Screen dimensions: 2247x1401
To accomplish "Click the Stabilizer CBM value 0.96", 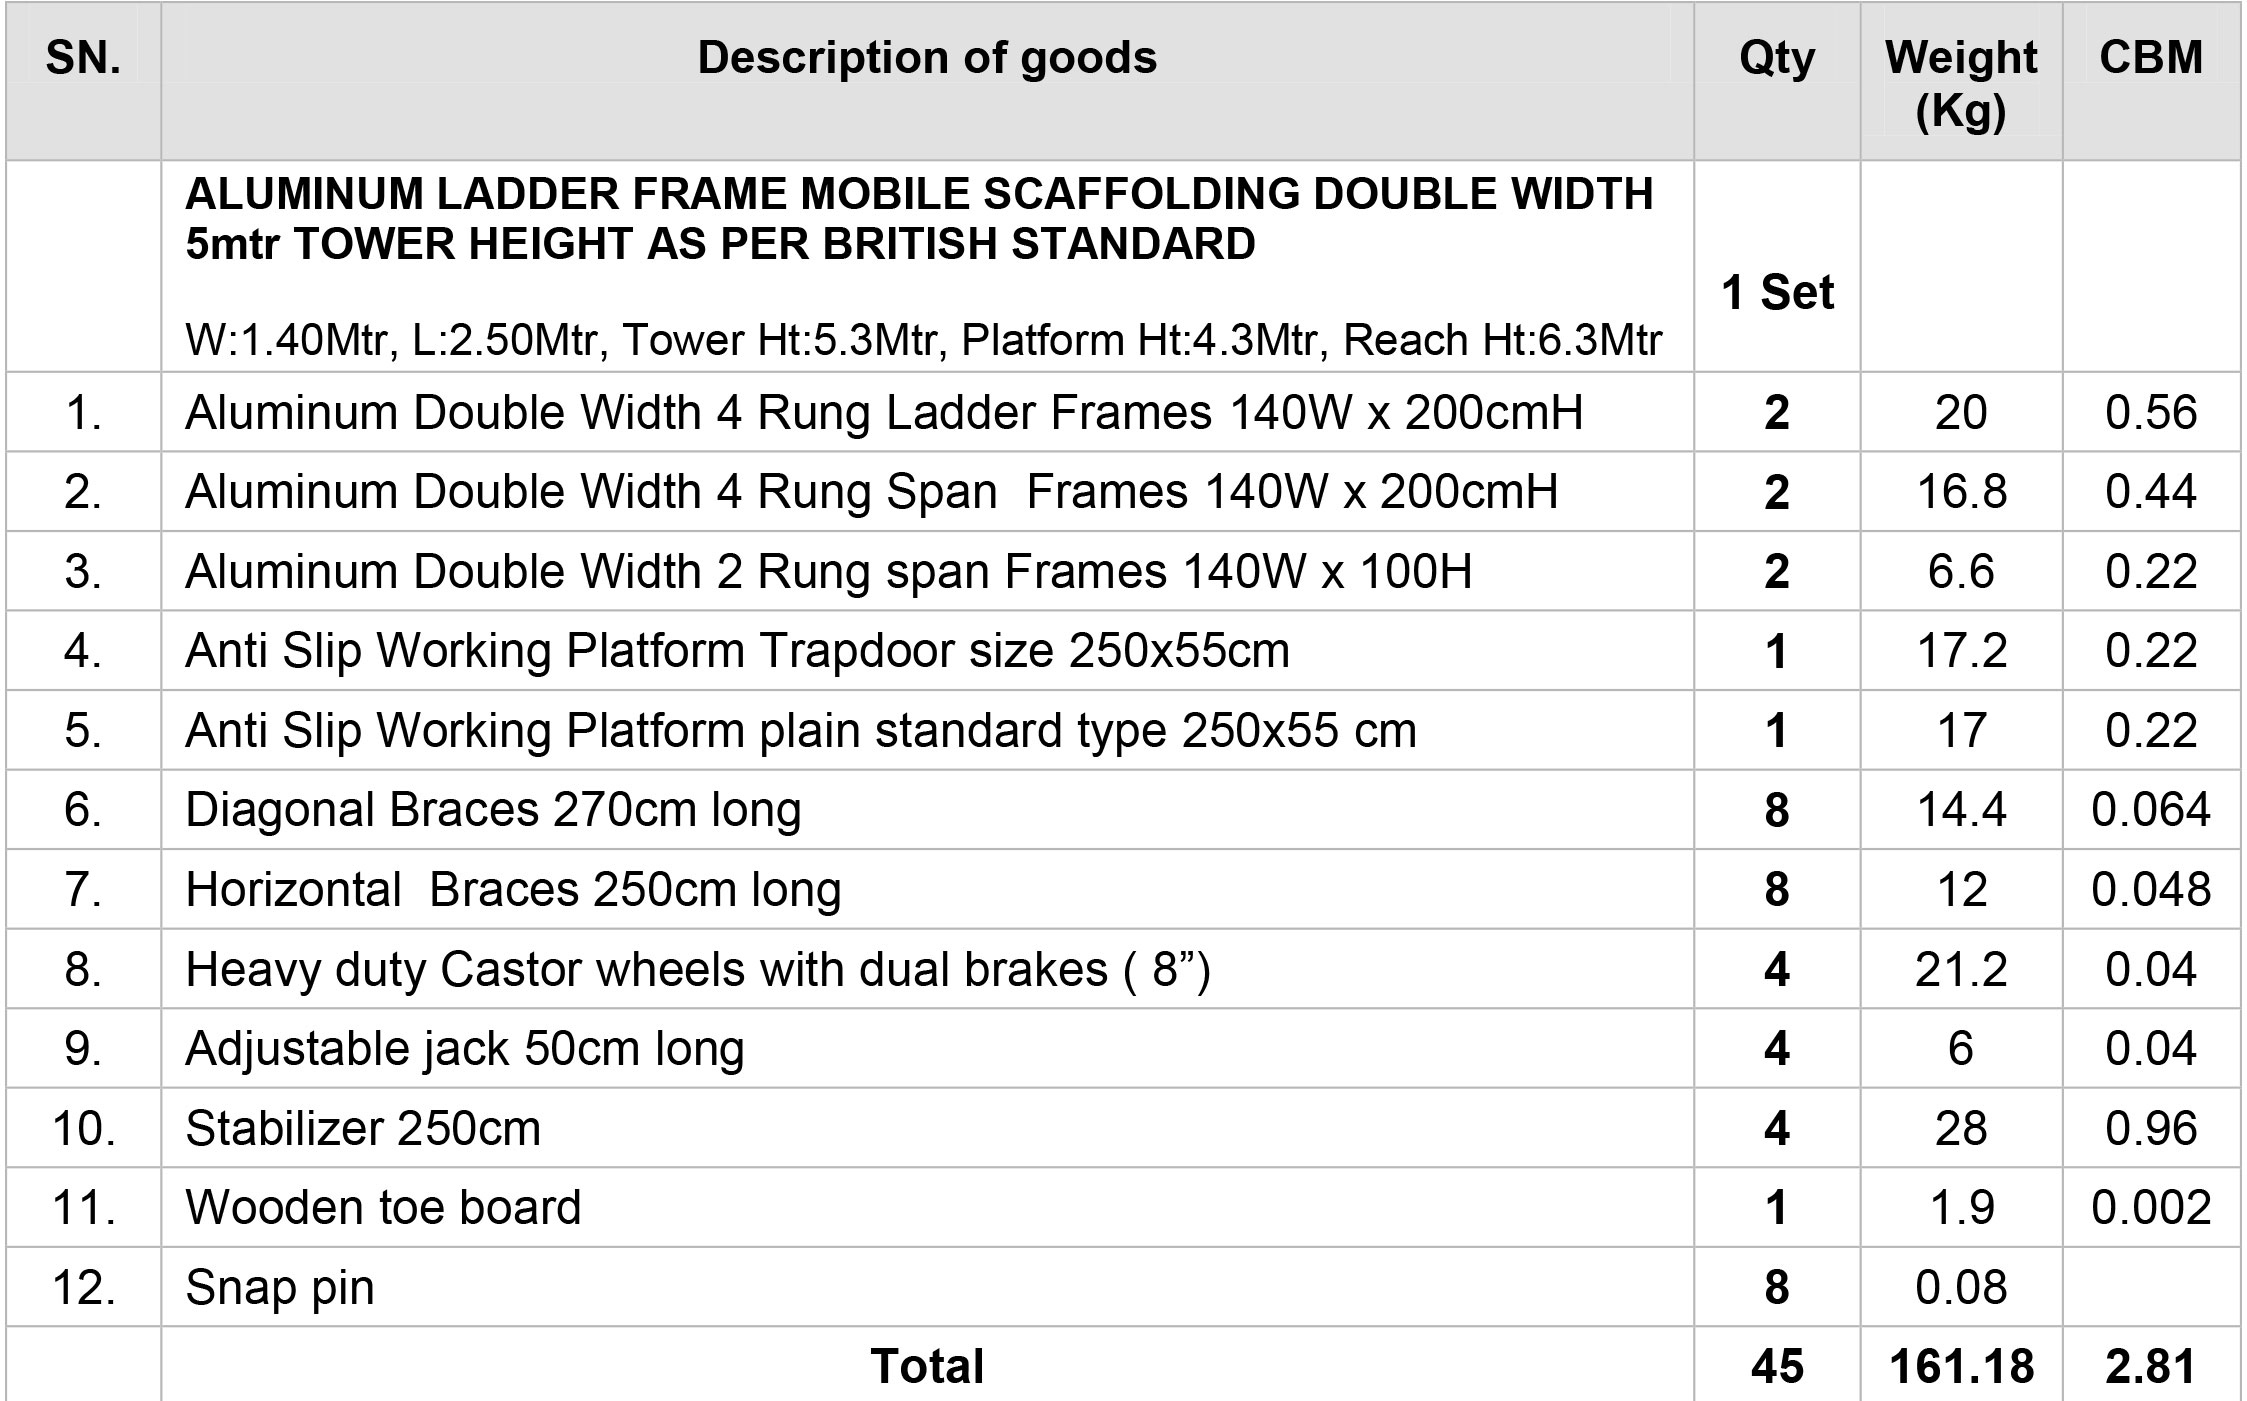I will (2151, 1128).
